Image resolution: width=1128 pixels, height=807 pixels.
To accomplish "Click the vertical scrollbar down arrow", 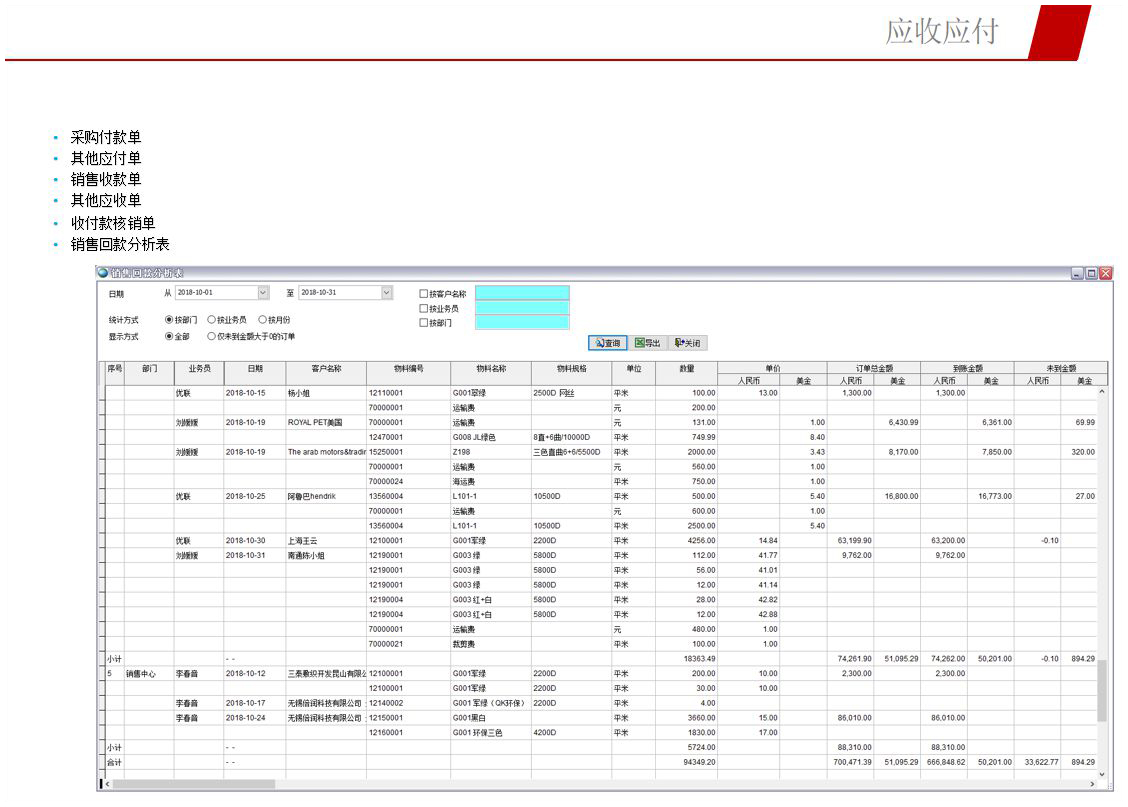I will click(1103, 774).
